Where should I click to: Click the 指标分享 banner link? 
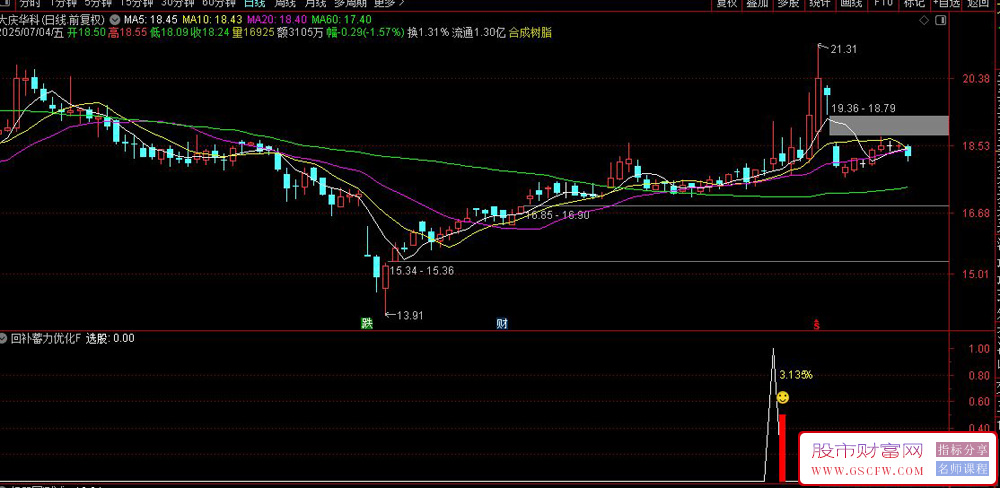(962, 450)
